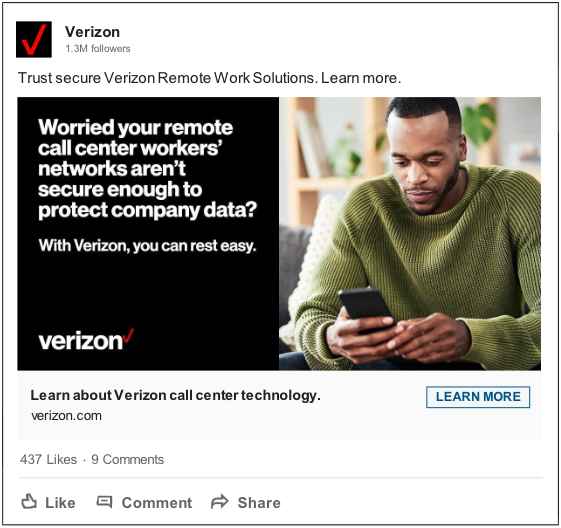Open the Verizon company page name

[92, 32]
